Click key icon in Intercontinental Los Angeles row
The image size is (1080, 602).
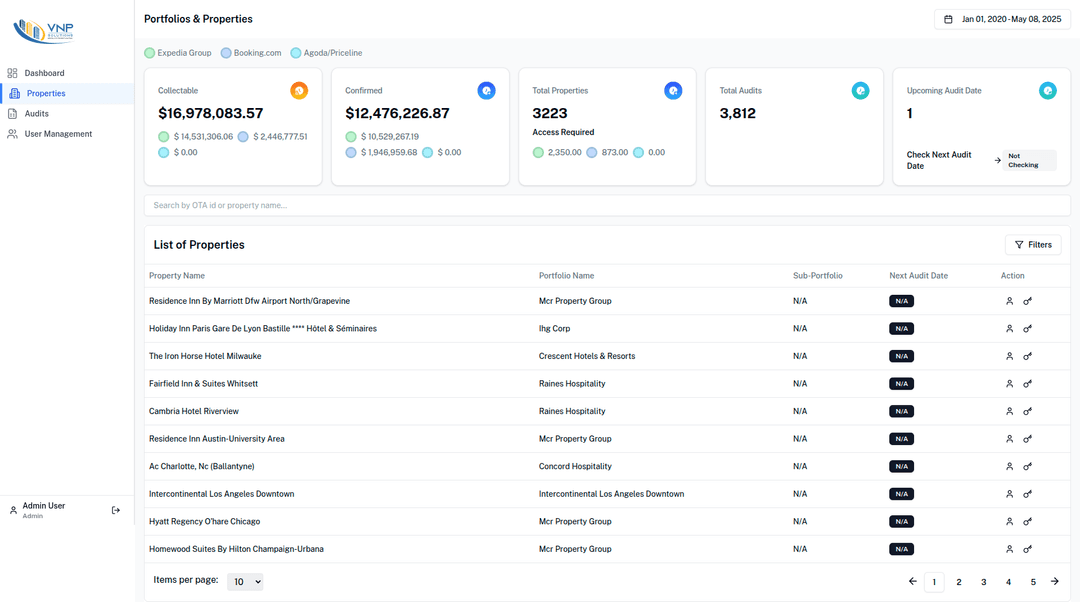(x=1028, y=494)
